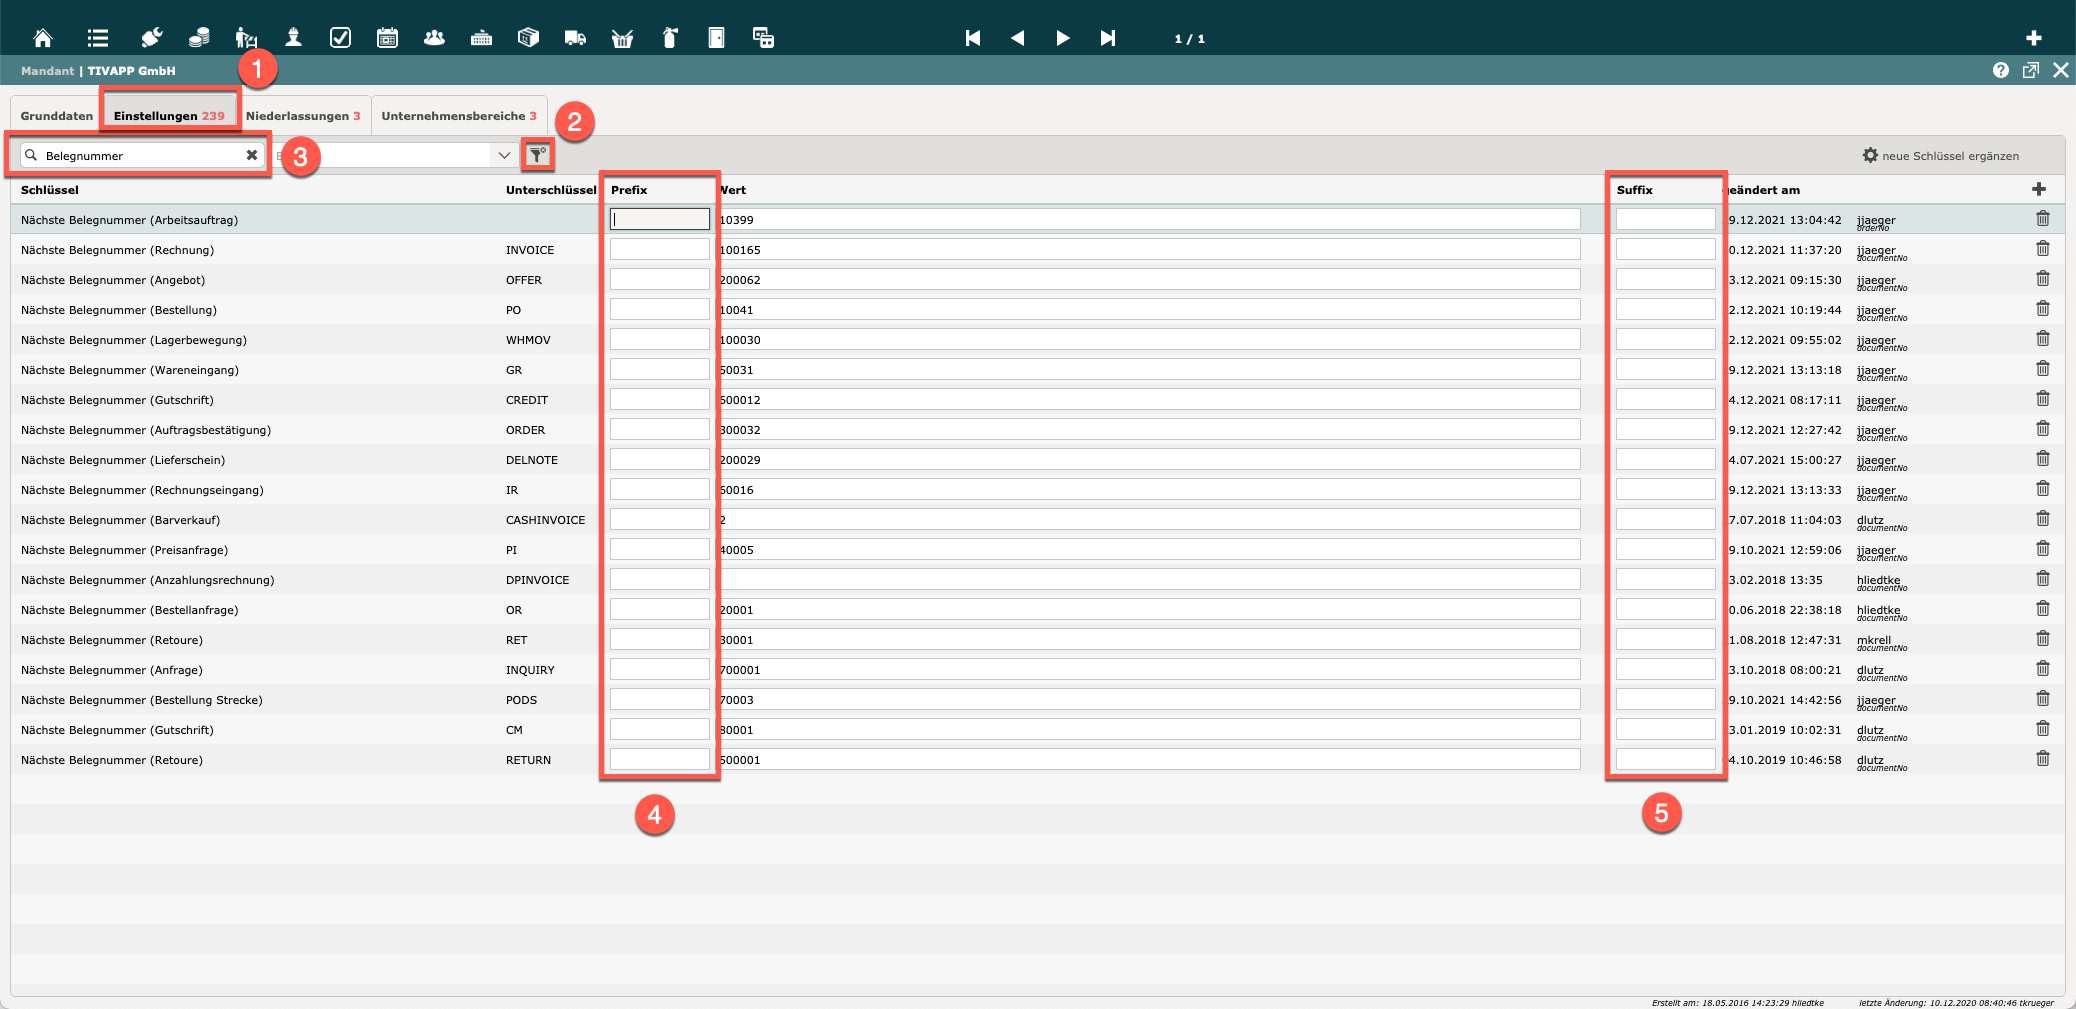Click the Suffix column header
Screen dimensions: 2076x1009
(1634, 190)
